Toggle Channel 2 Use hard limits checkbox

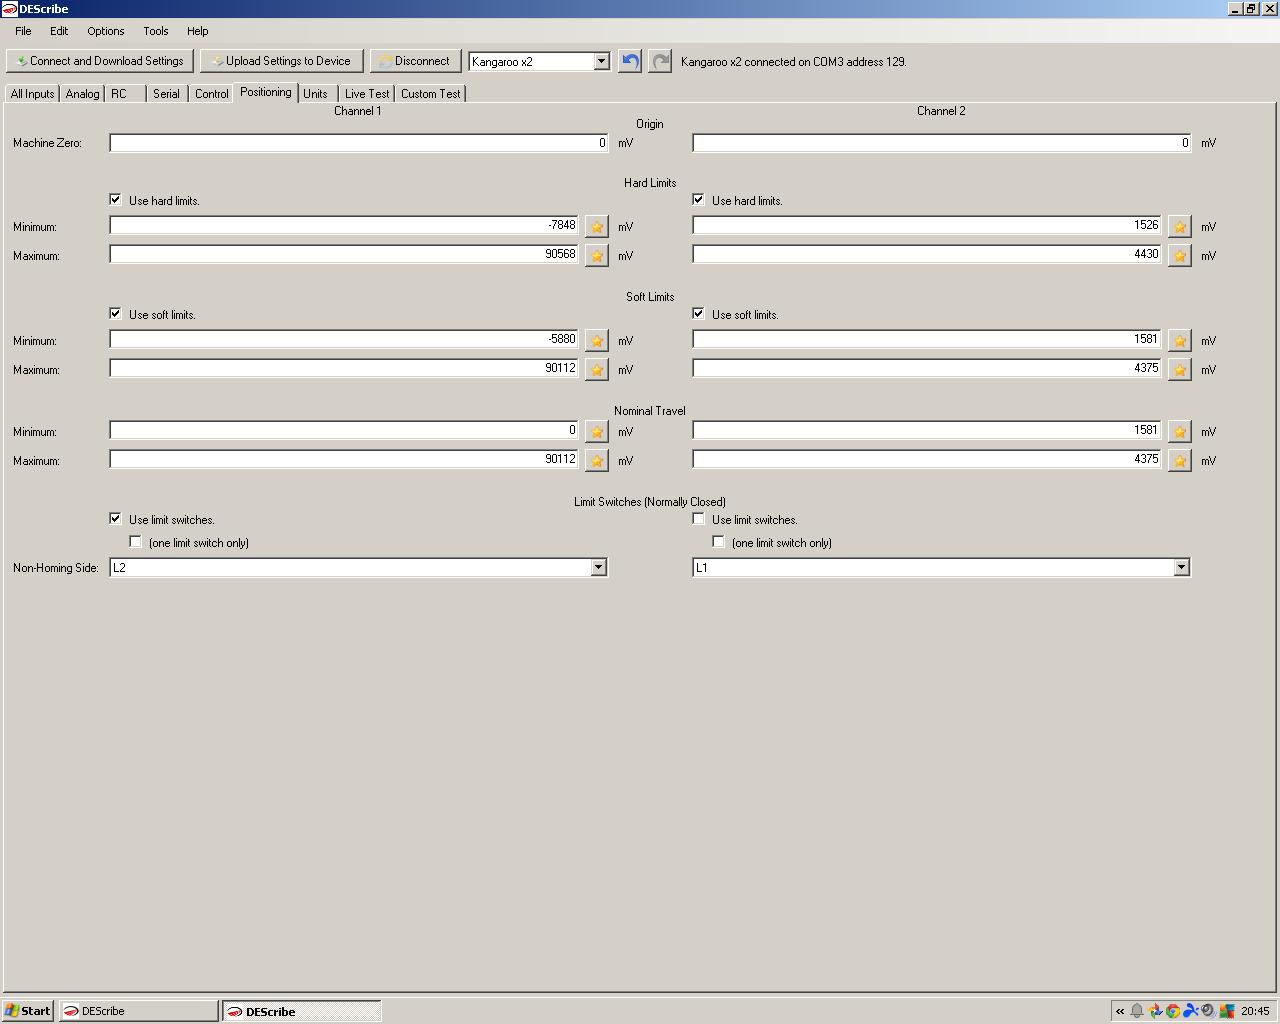(x=698, y=200)
